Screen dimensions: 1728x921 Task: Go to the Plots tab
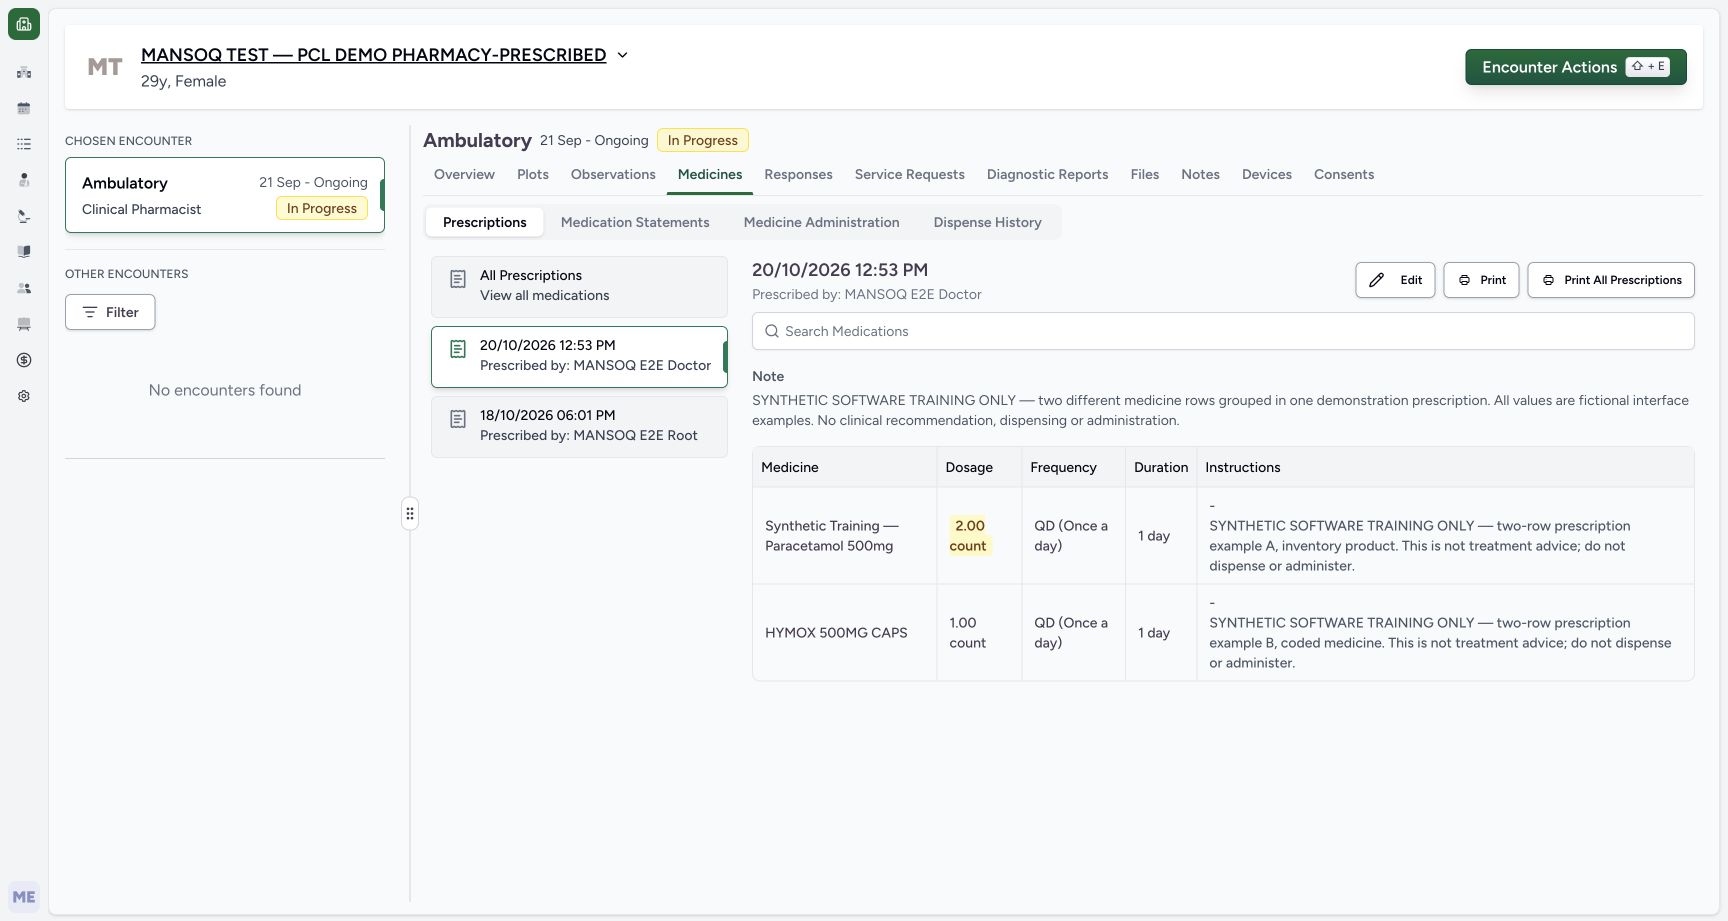533,174
